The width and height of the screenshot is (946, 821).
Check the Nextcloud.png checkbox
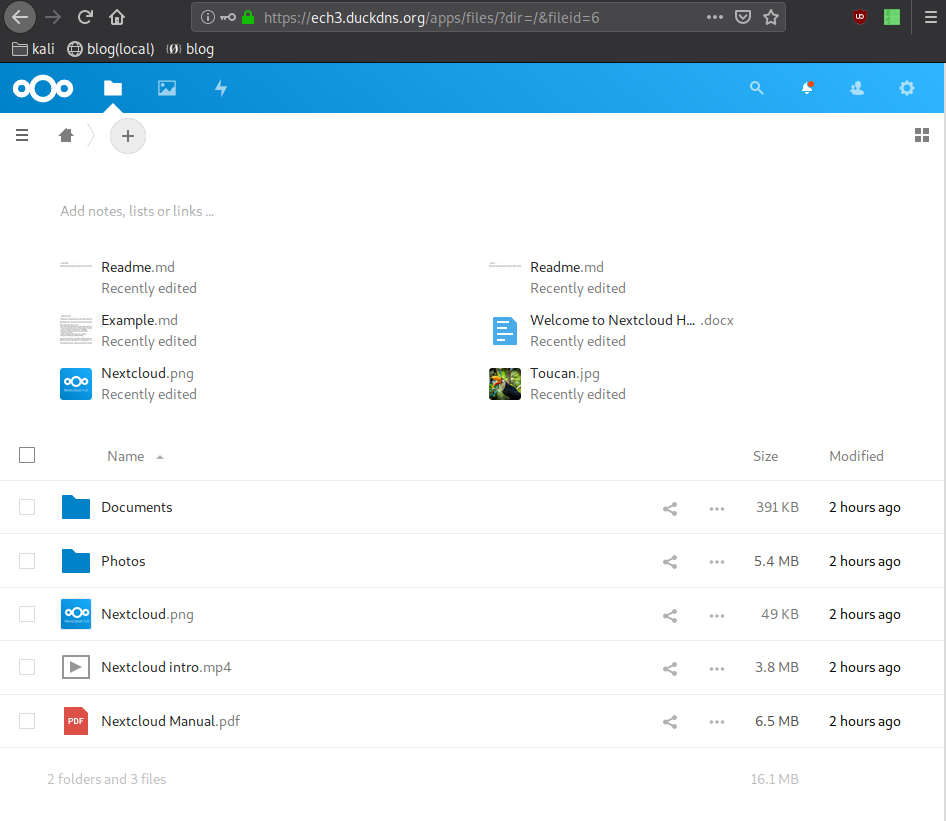tap(27, 613)
